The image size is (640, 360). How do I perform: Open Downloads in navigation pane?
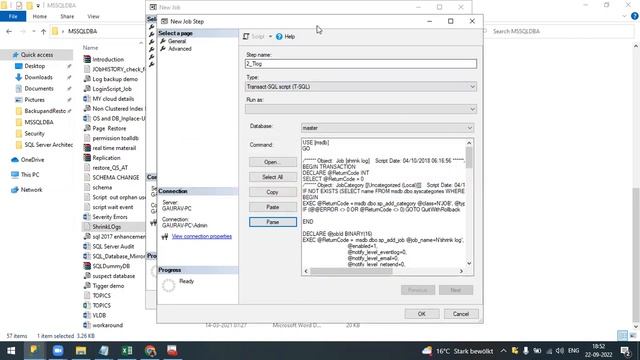tap(38, 77)
